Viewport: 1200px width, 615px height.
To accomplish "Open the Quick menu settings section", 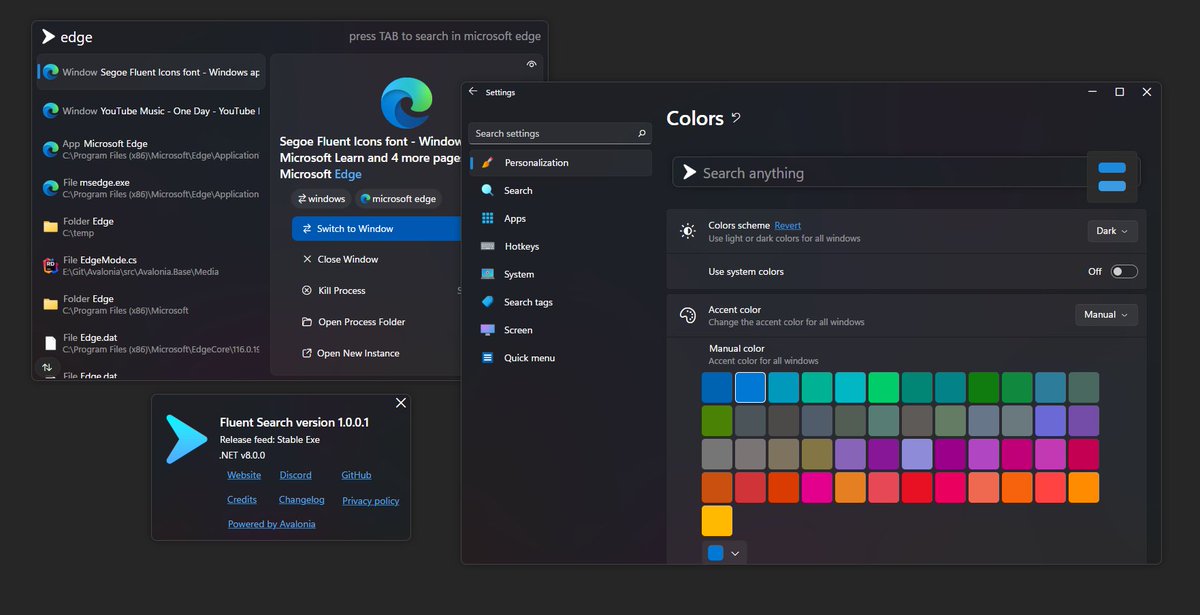I will pos(560,358).
